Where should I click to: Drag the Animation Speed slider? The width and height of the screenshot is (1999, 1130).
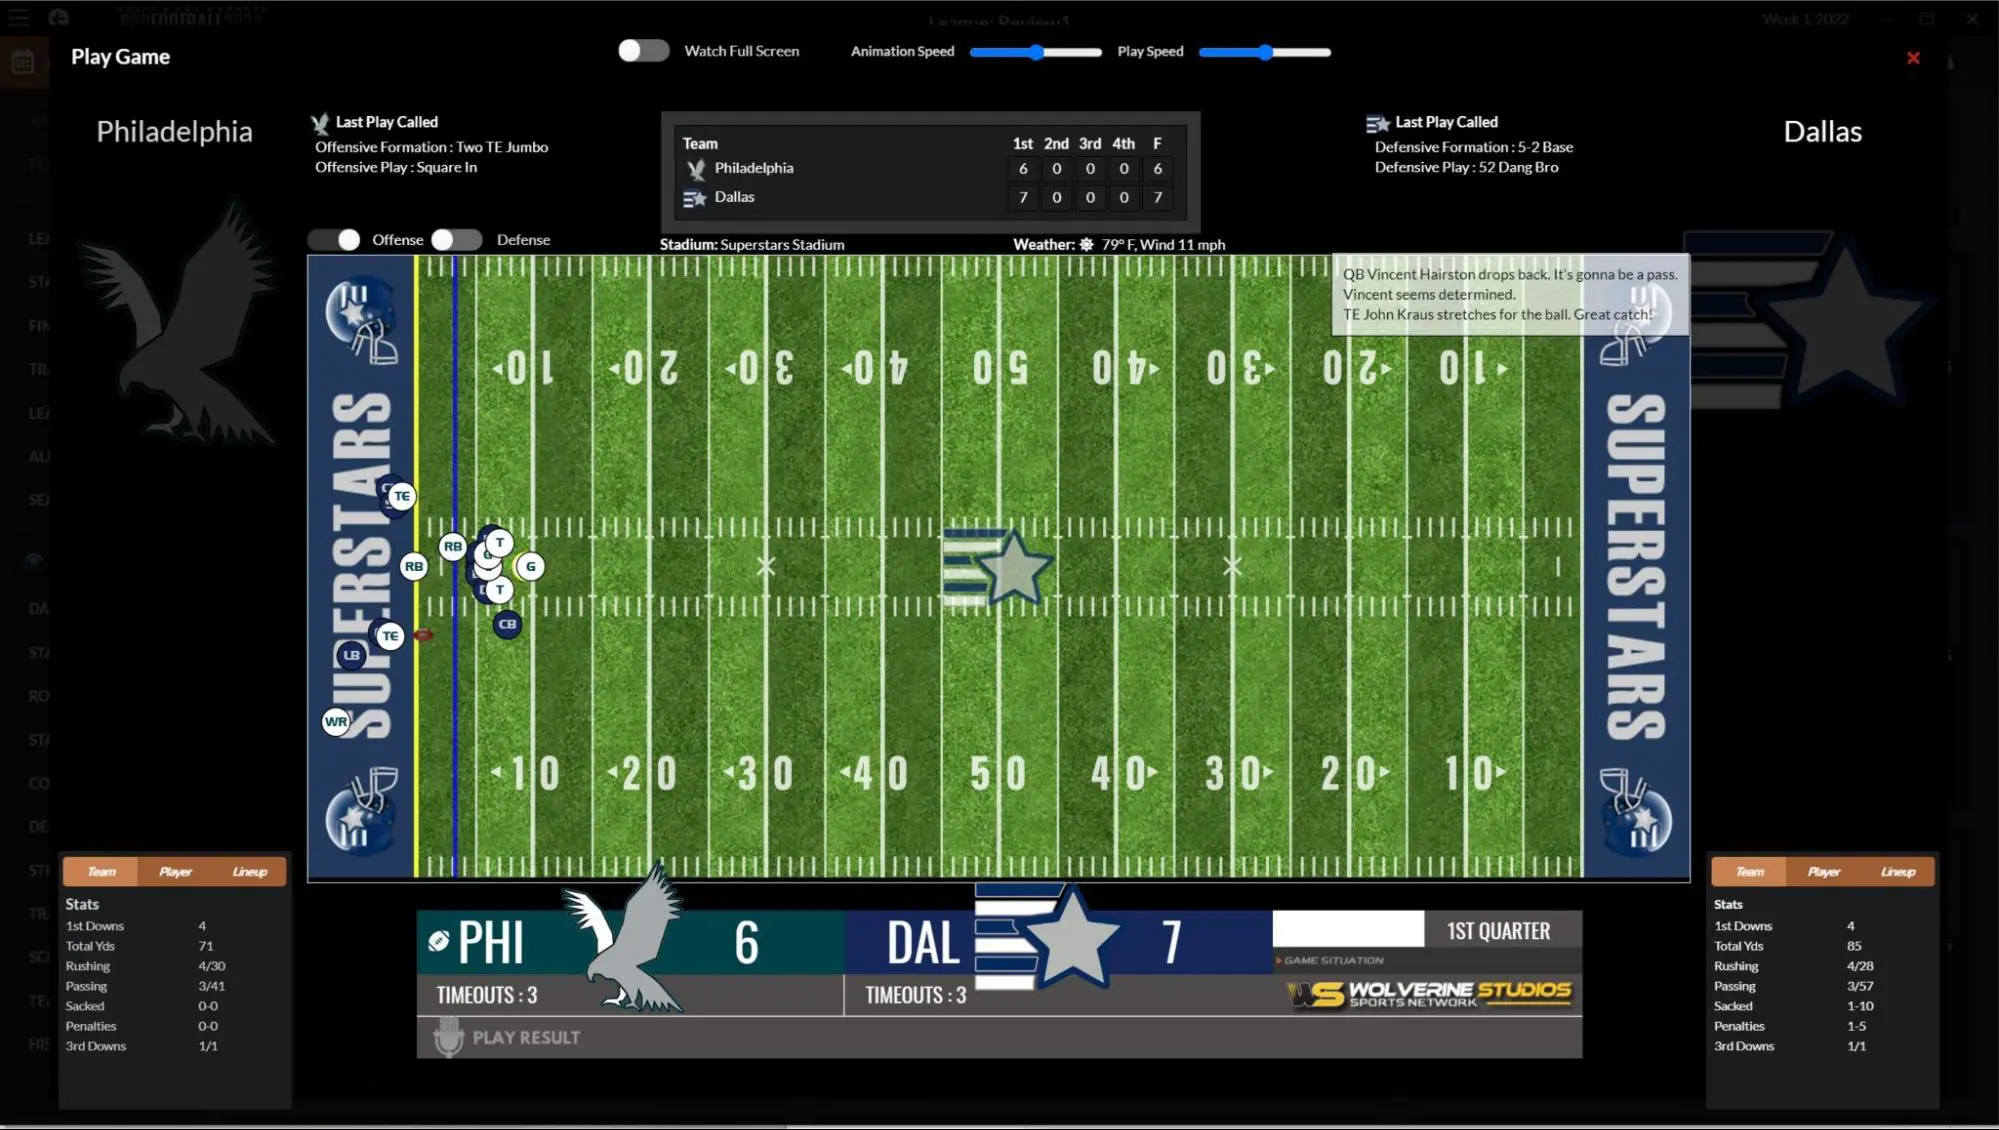tap(1037, 51)
